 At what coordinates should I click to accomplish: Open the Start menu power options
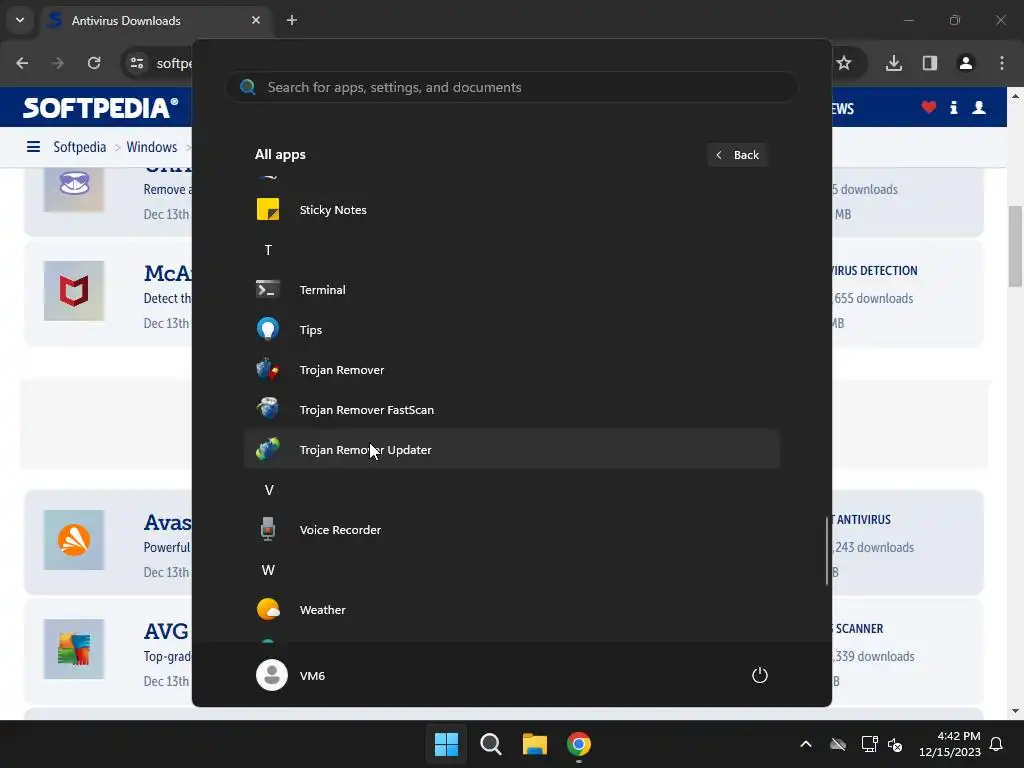pos(760,675)
